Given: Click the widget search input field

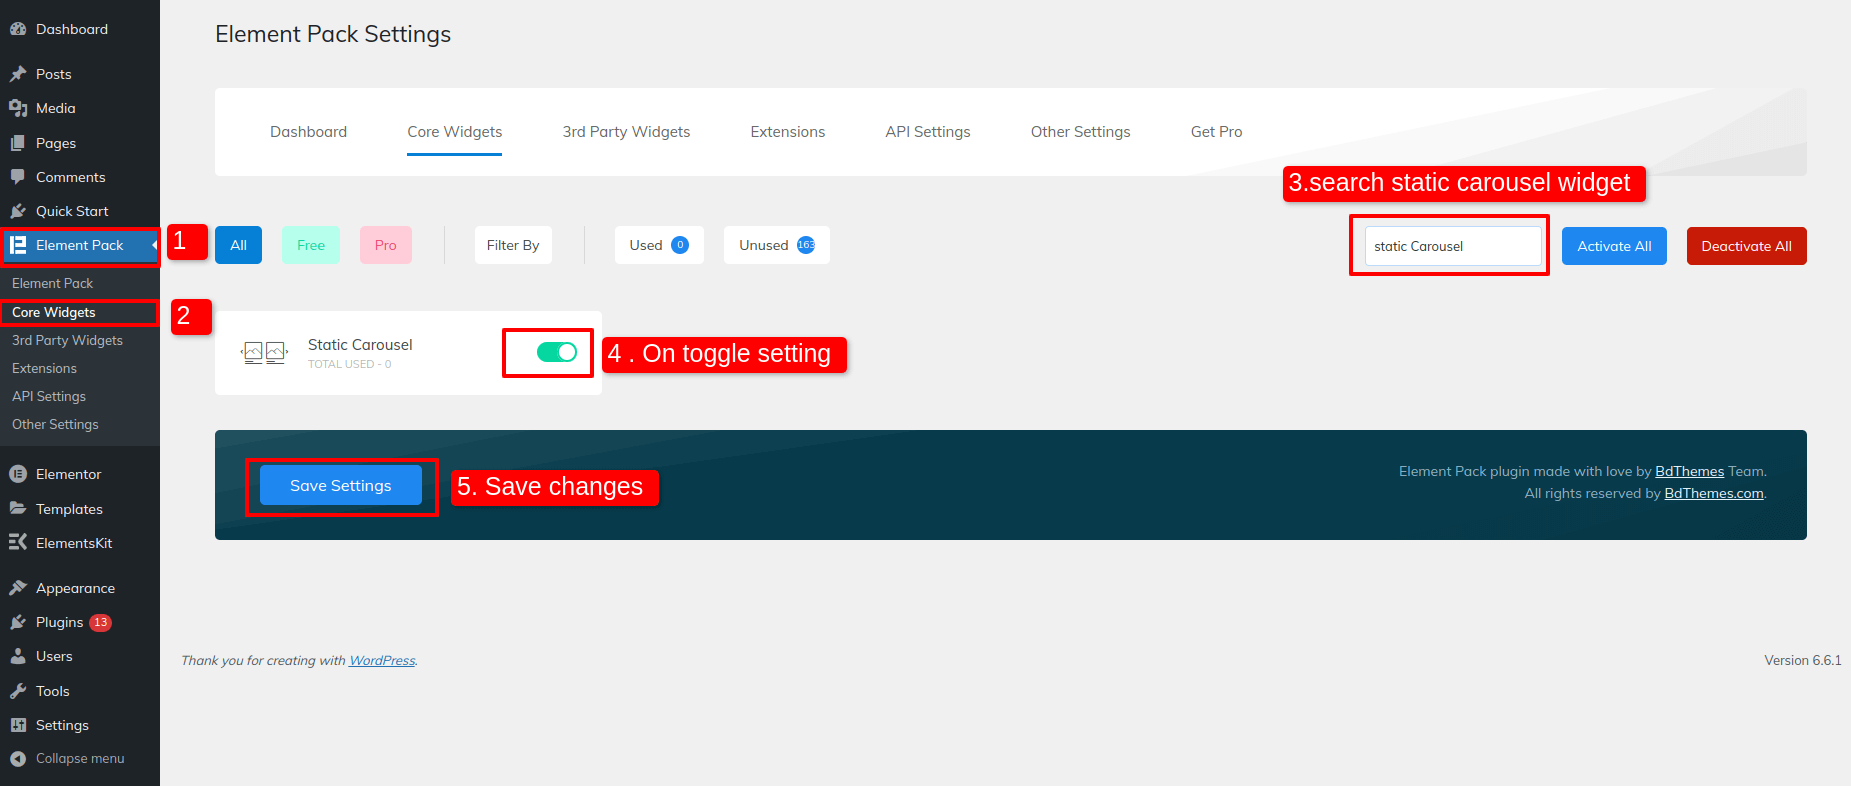Looking at the screenshot, I should 1452,246.
